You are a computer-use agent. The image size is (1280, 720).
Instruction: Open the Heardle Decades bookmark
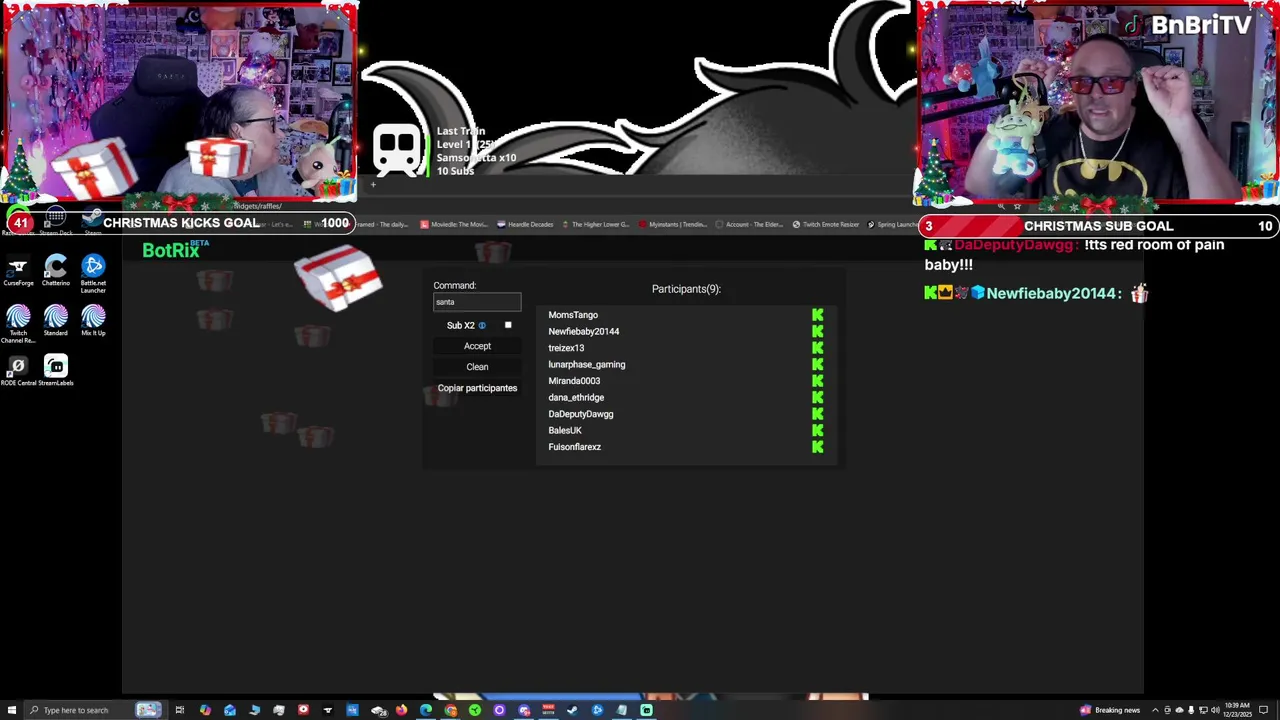526,224
